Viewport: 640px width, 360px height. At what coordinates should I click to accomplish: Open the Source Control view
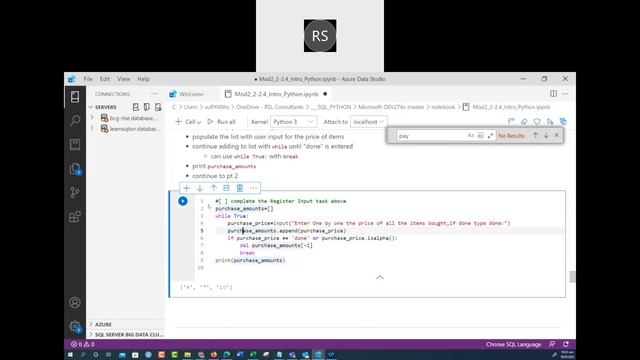(75, 192)
